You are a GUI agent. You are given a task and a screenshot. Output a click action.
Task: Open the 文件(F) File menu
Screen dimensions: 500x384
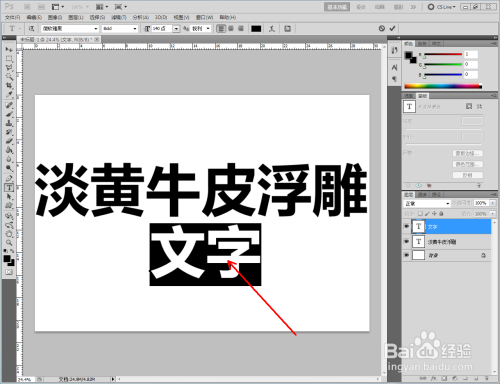tap(13, 17)
